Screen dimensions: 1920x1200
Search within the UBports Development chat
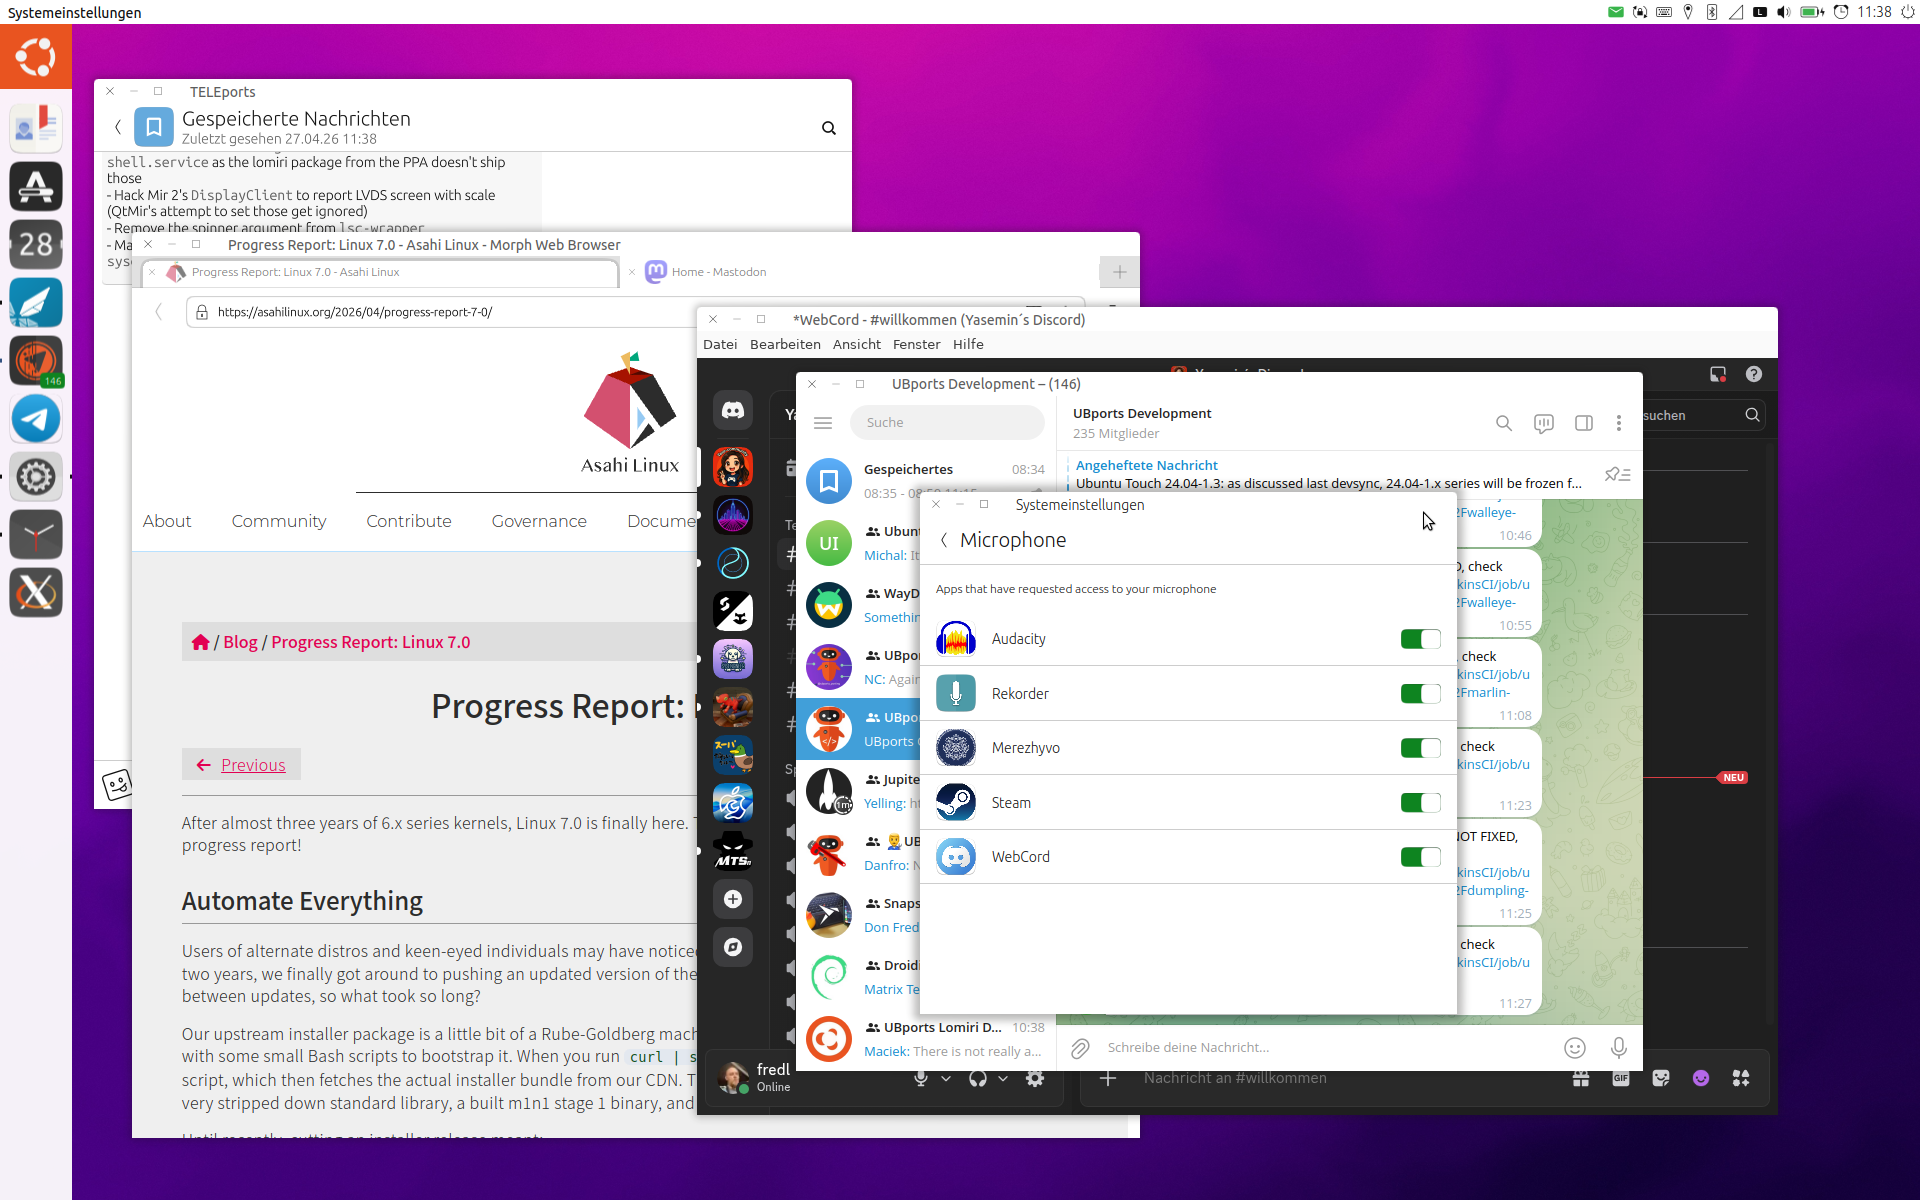pos(1503,423)
